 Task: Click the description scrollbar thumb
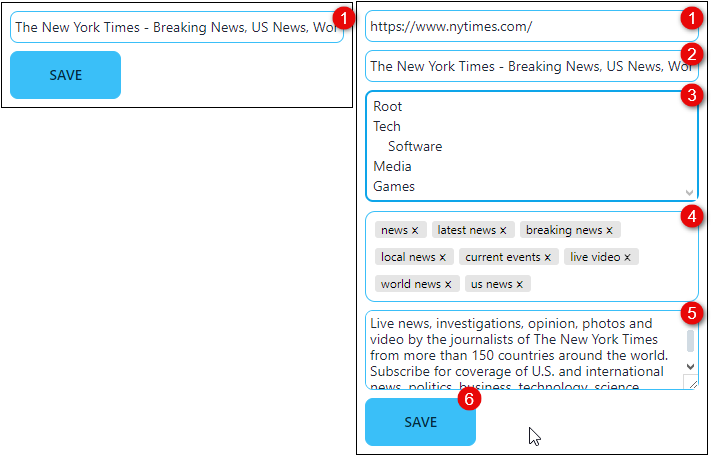point(691,341)
